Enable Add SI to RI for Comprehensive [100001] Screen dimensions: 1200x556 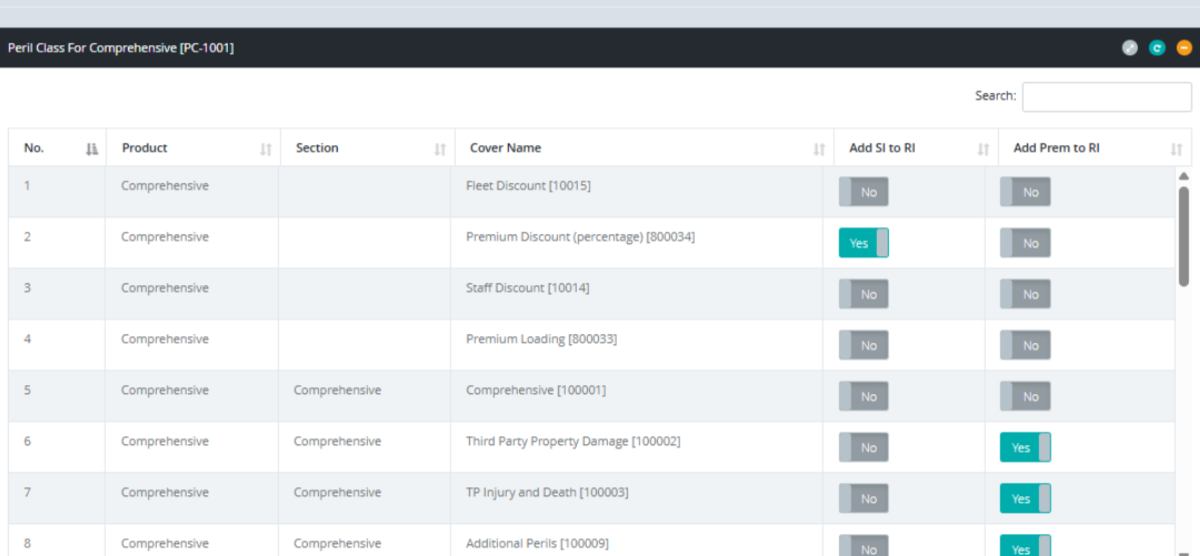click(863, 397)
